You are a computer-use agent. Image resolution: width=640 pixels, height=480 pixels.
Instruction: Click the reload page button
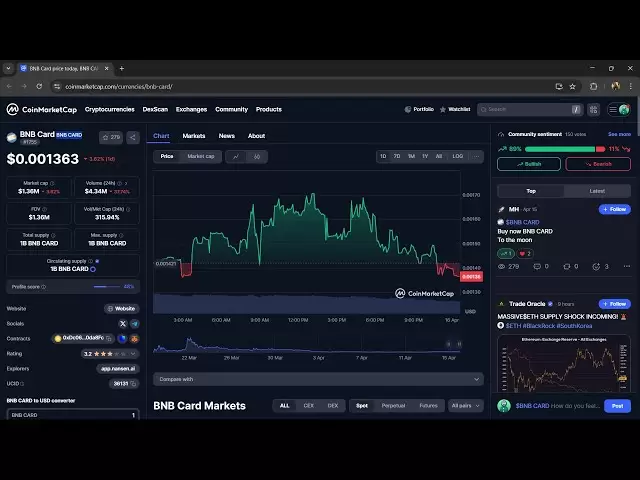[39, 87]
